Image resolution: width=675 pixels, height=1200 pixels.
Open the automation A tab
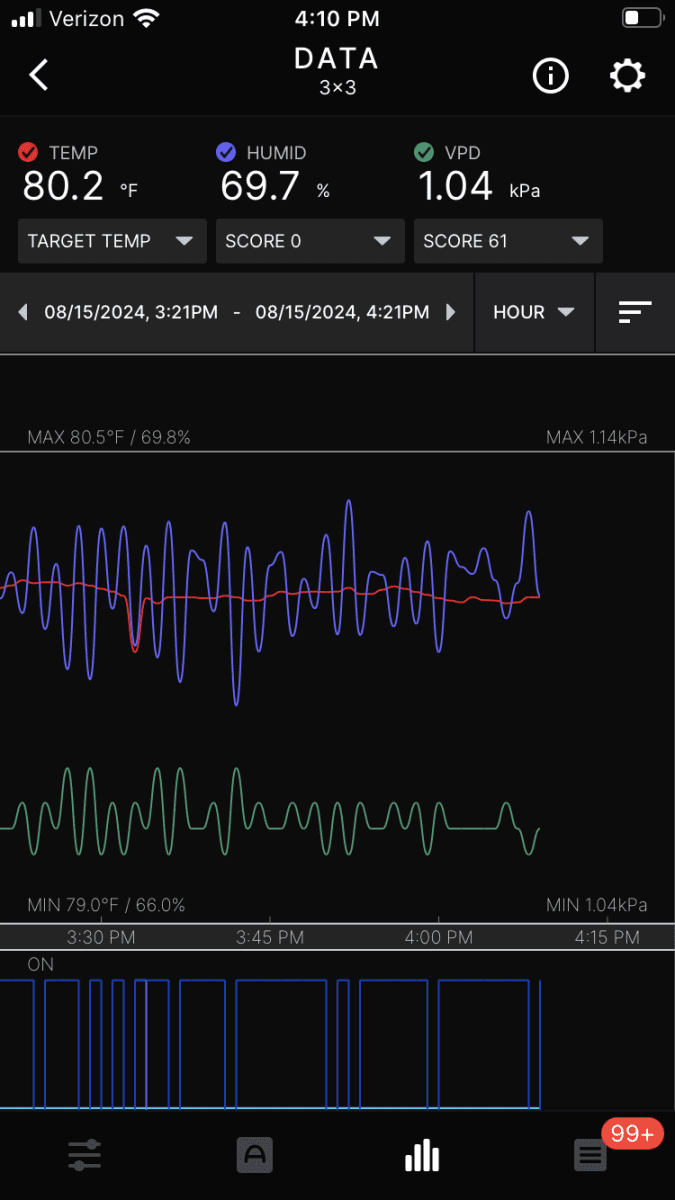pos(254,1156)
